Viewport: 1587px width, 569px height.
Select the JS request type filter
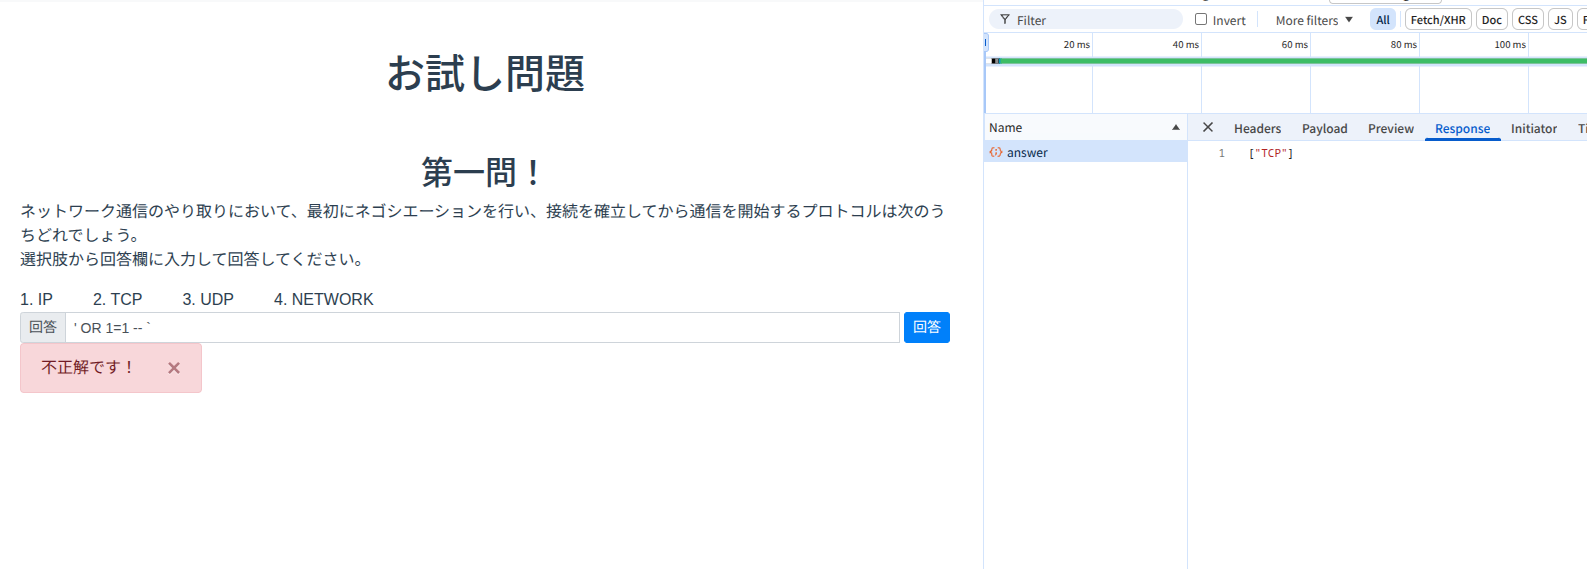click(x=1559, y=20)
